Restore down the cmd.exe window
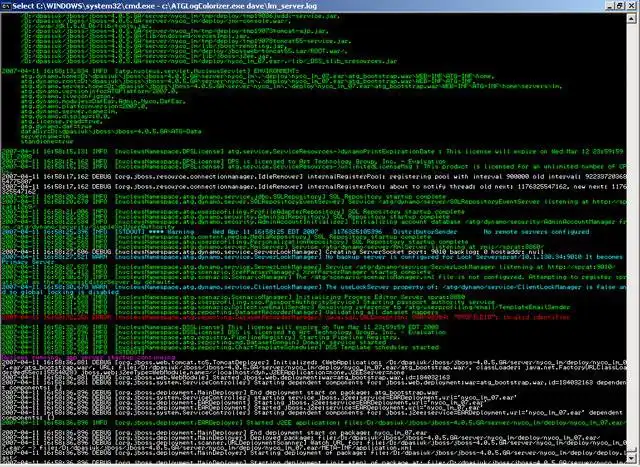Screen dimensions: 640x467 [620, 6]
